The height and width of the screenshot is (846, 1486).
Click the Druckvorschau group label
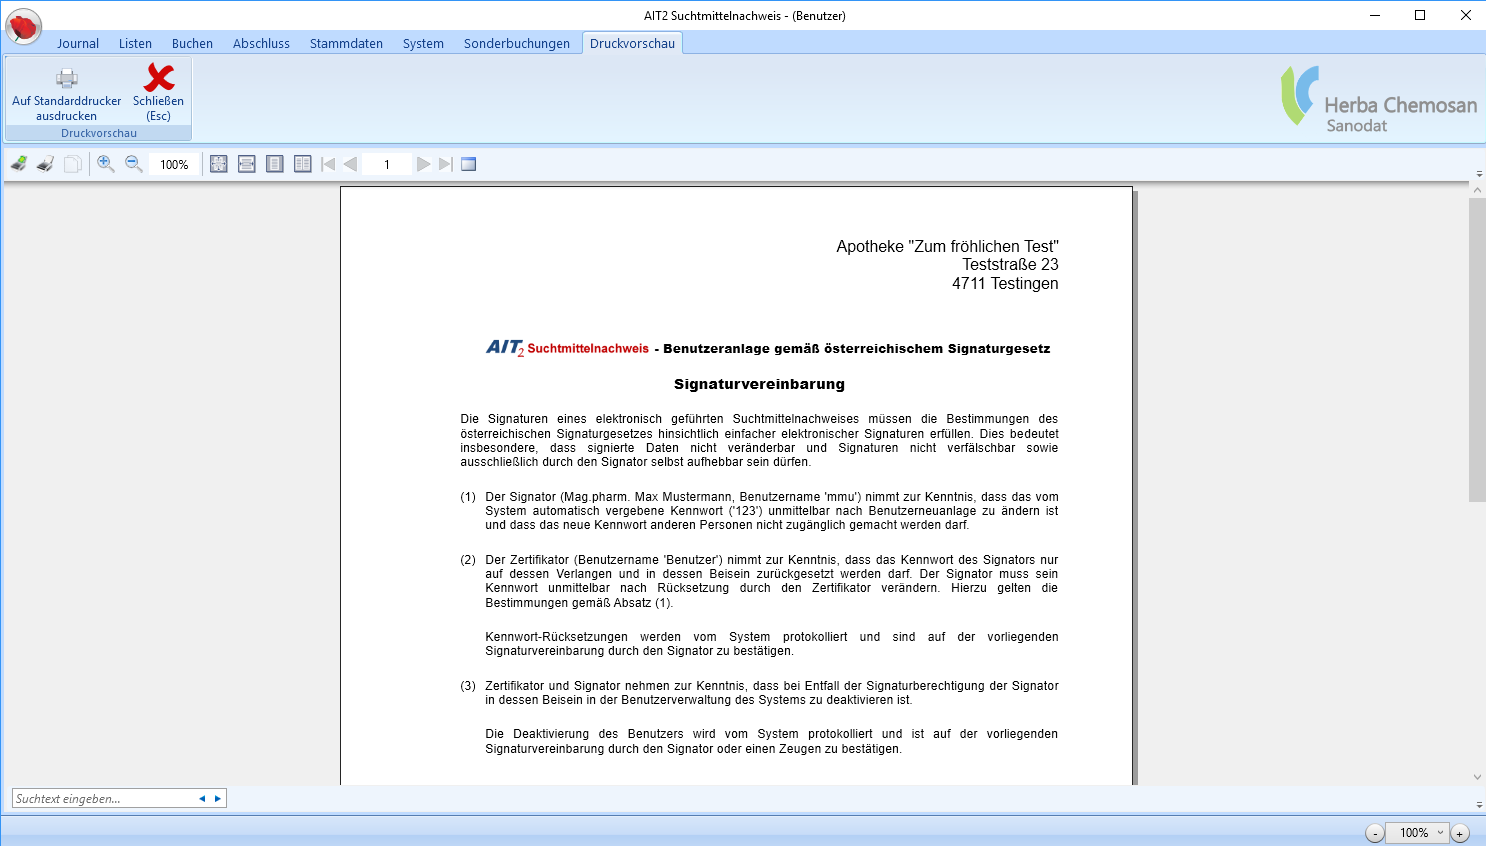[99, 133]
